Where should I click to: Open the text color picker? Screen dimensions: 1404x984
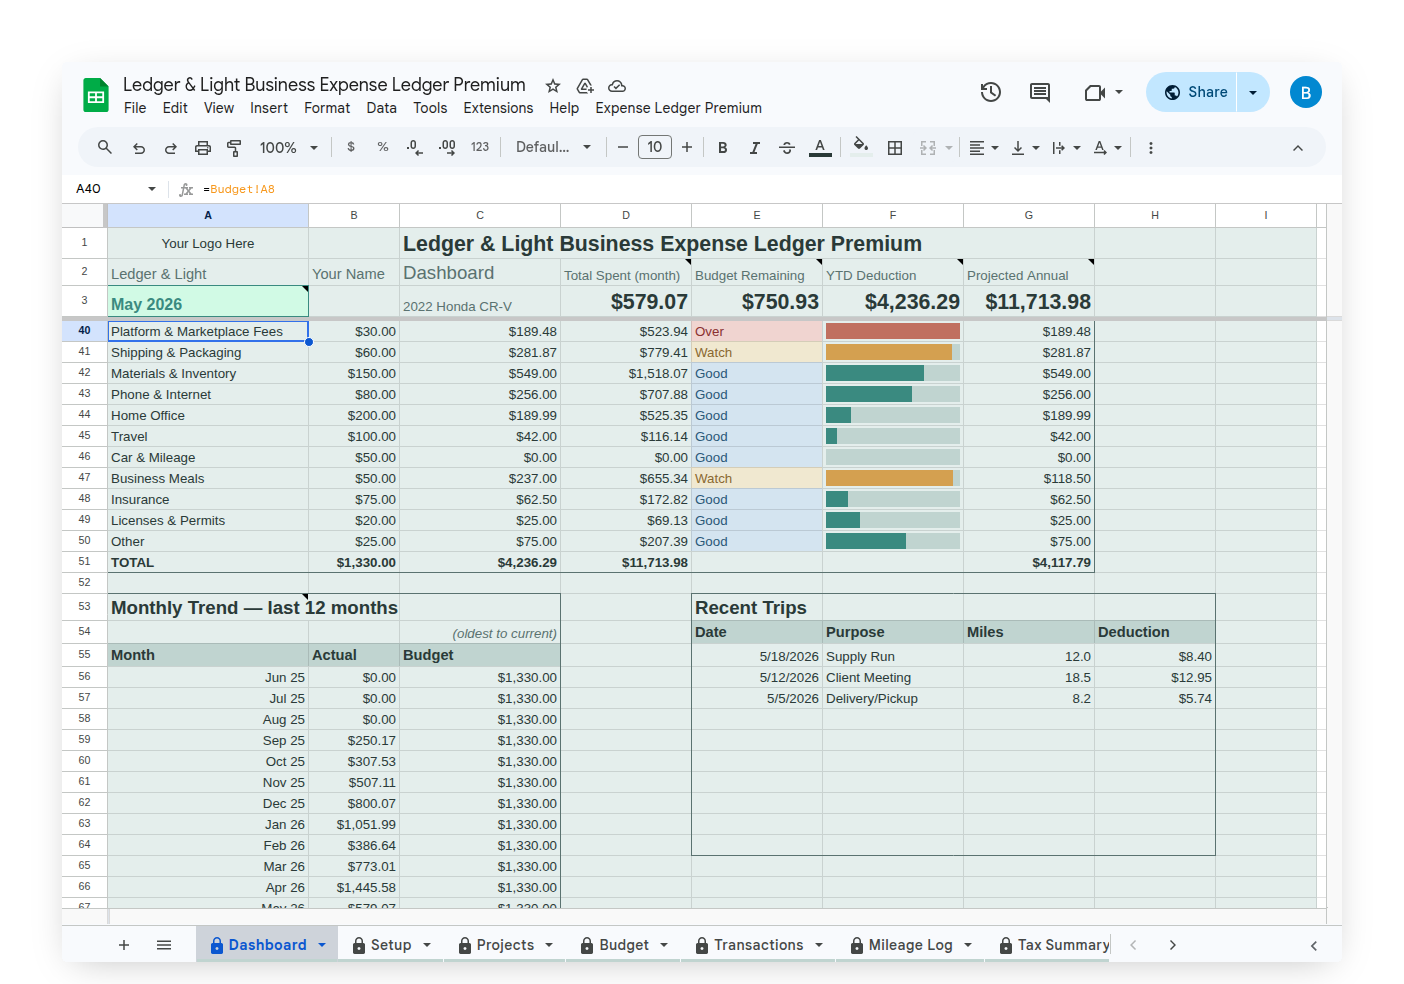pyautogui.click(x=820, y=148)
